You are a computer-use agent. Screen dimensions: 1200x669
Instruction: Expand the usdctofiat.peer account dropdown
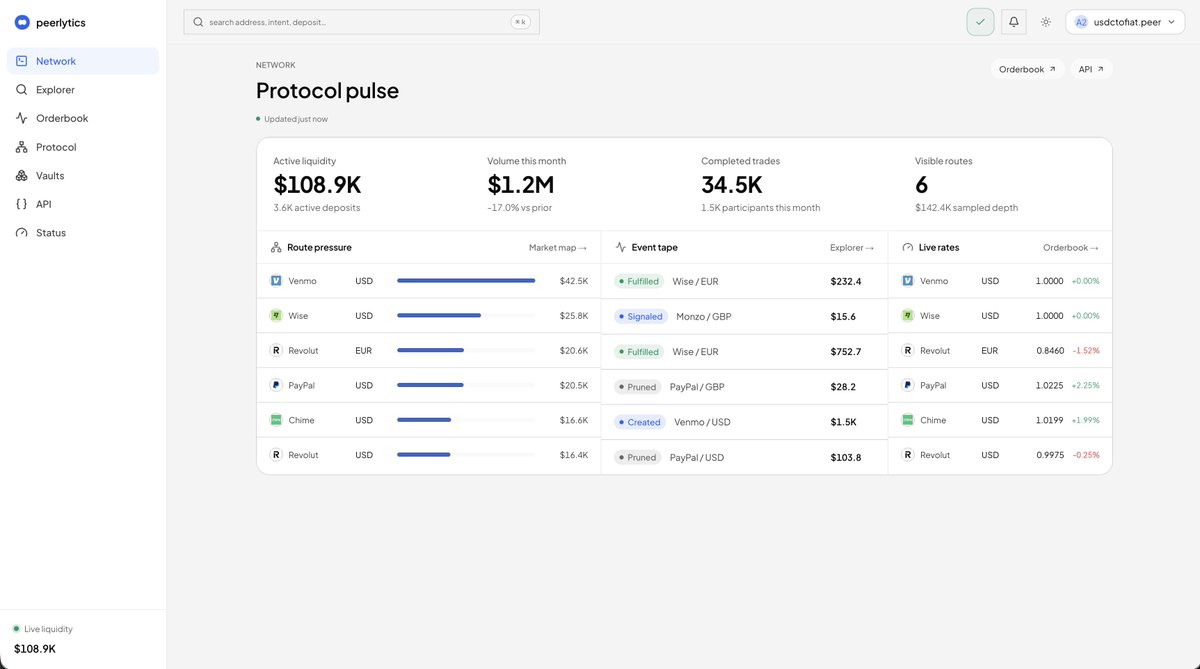point(1125,22)
